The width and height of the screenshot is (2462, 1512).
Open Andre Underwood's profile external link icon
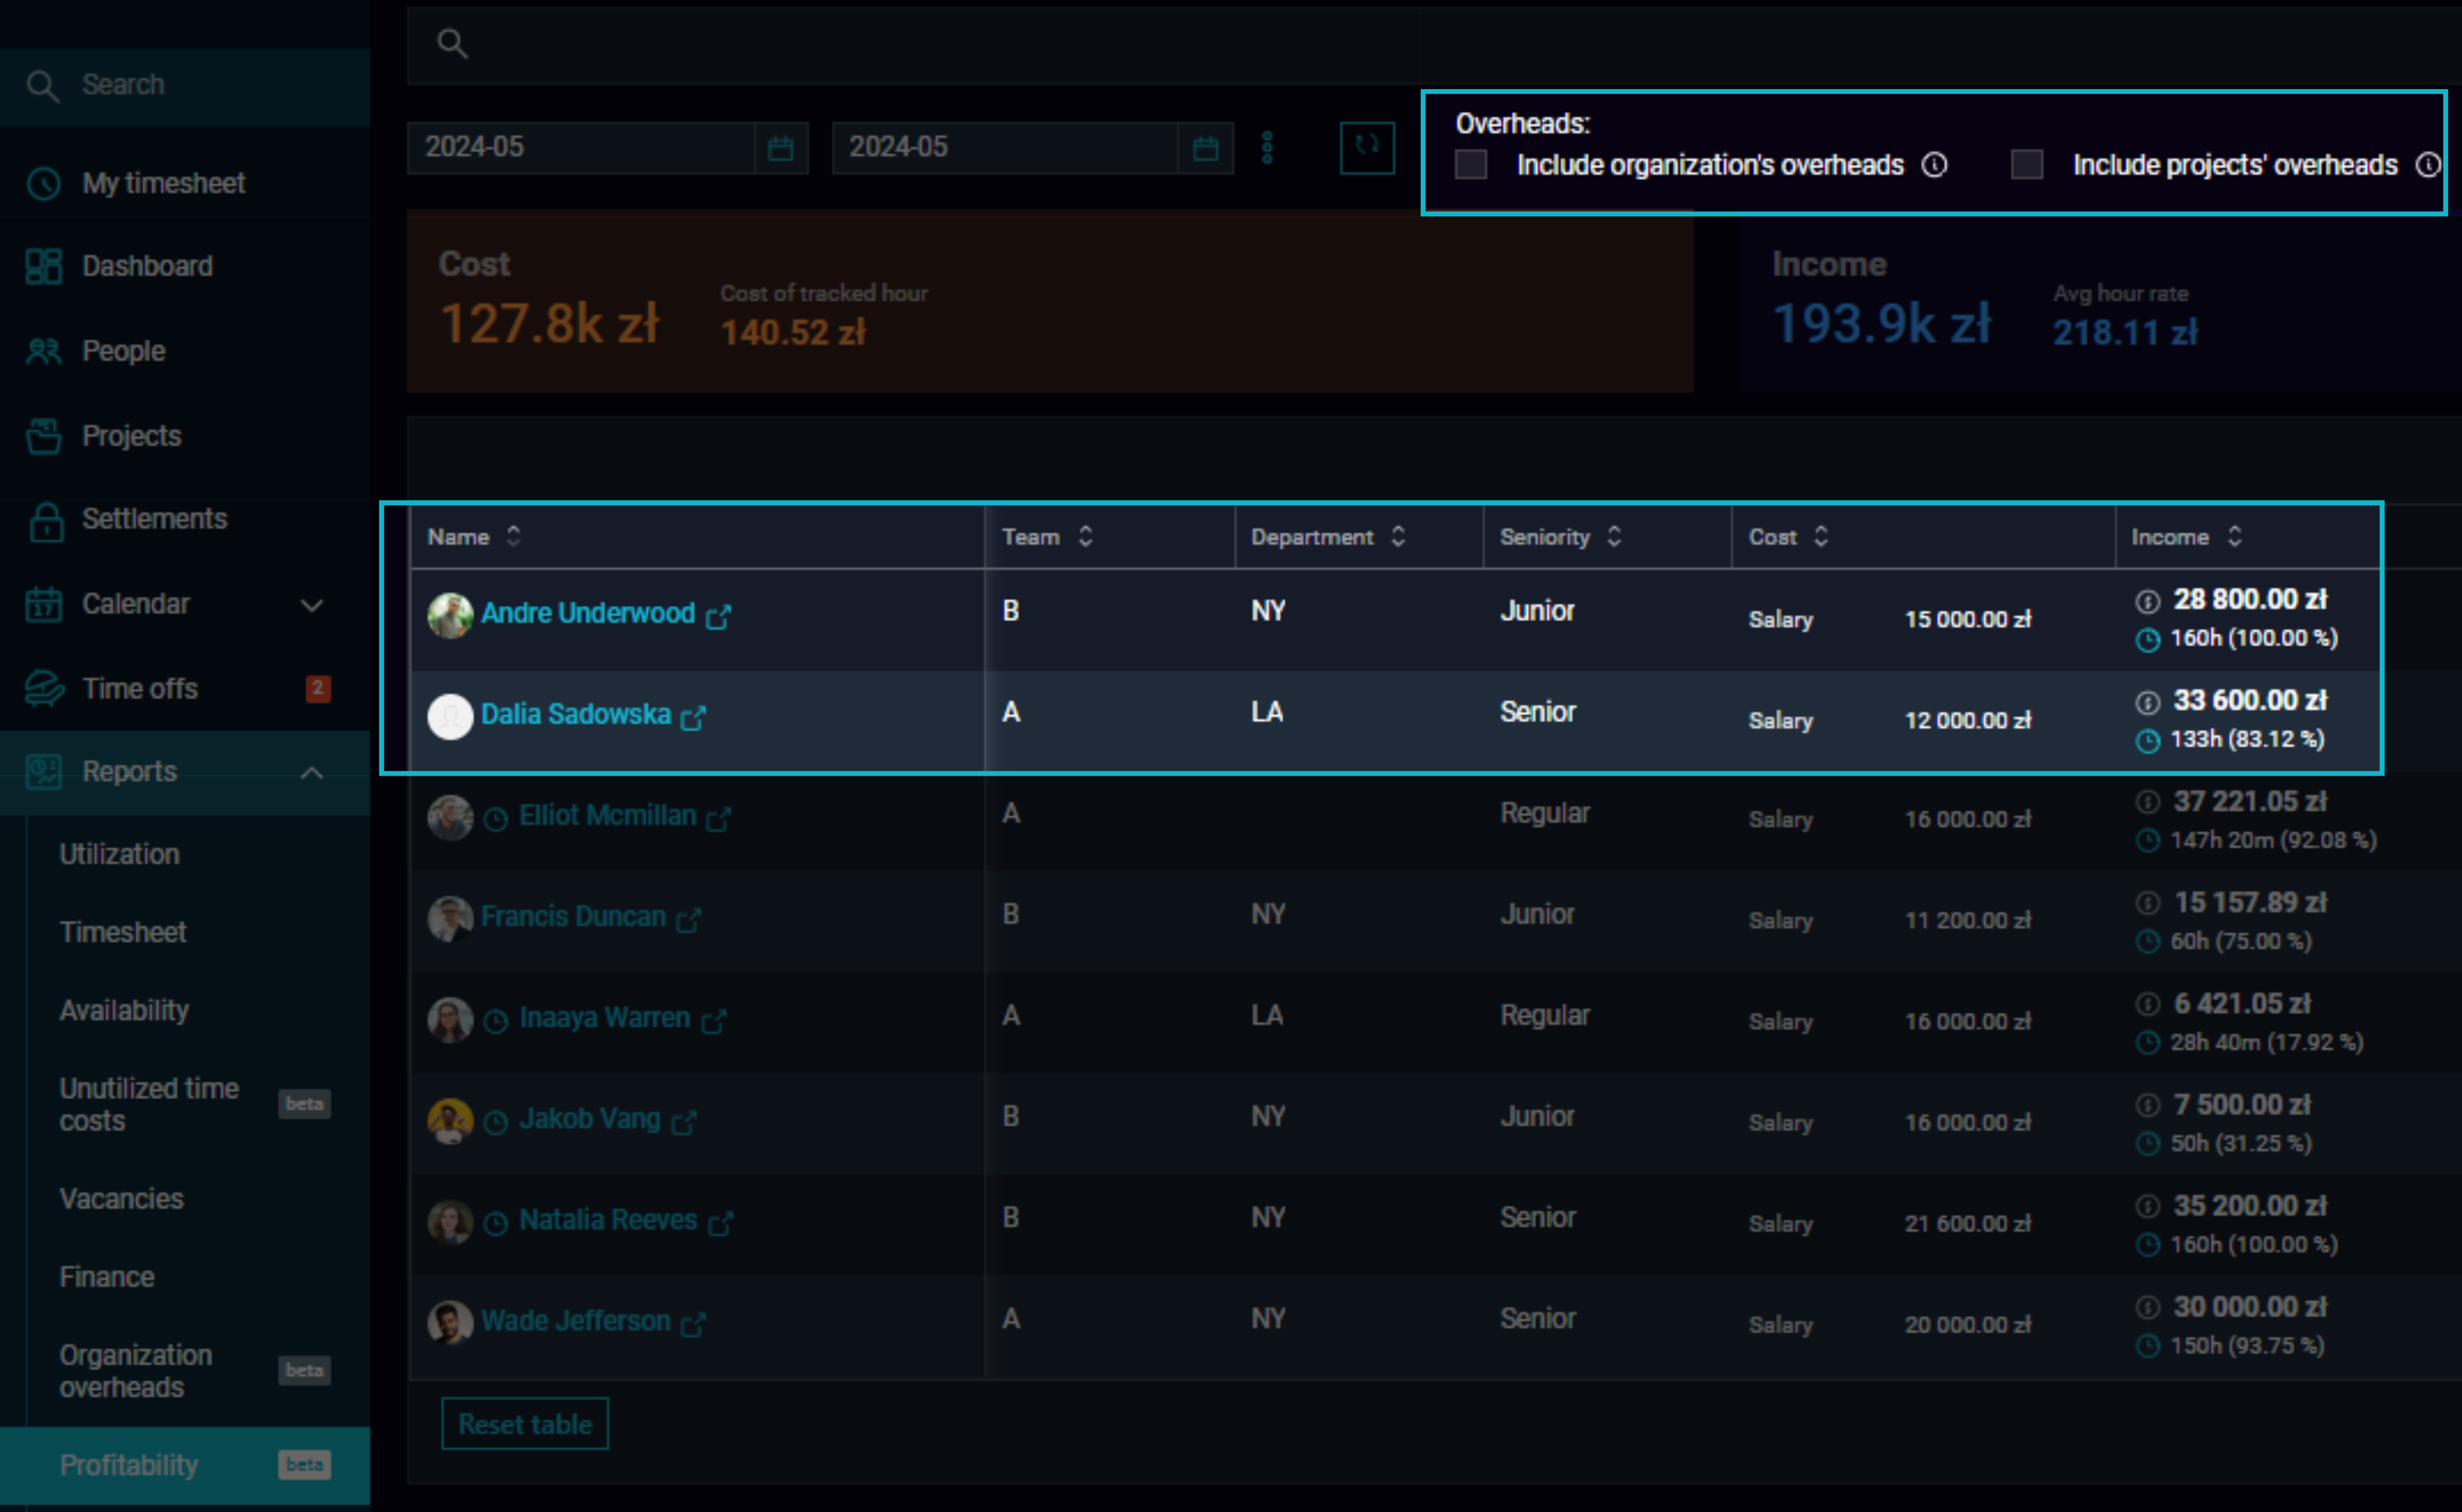click(718, 616)
